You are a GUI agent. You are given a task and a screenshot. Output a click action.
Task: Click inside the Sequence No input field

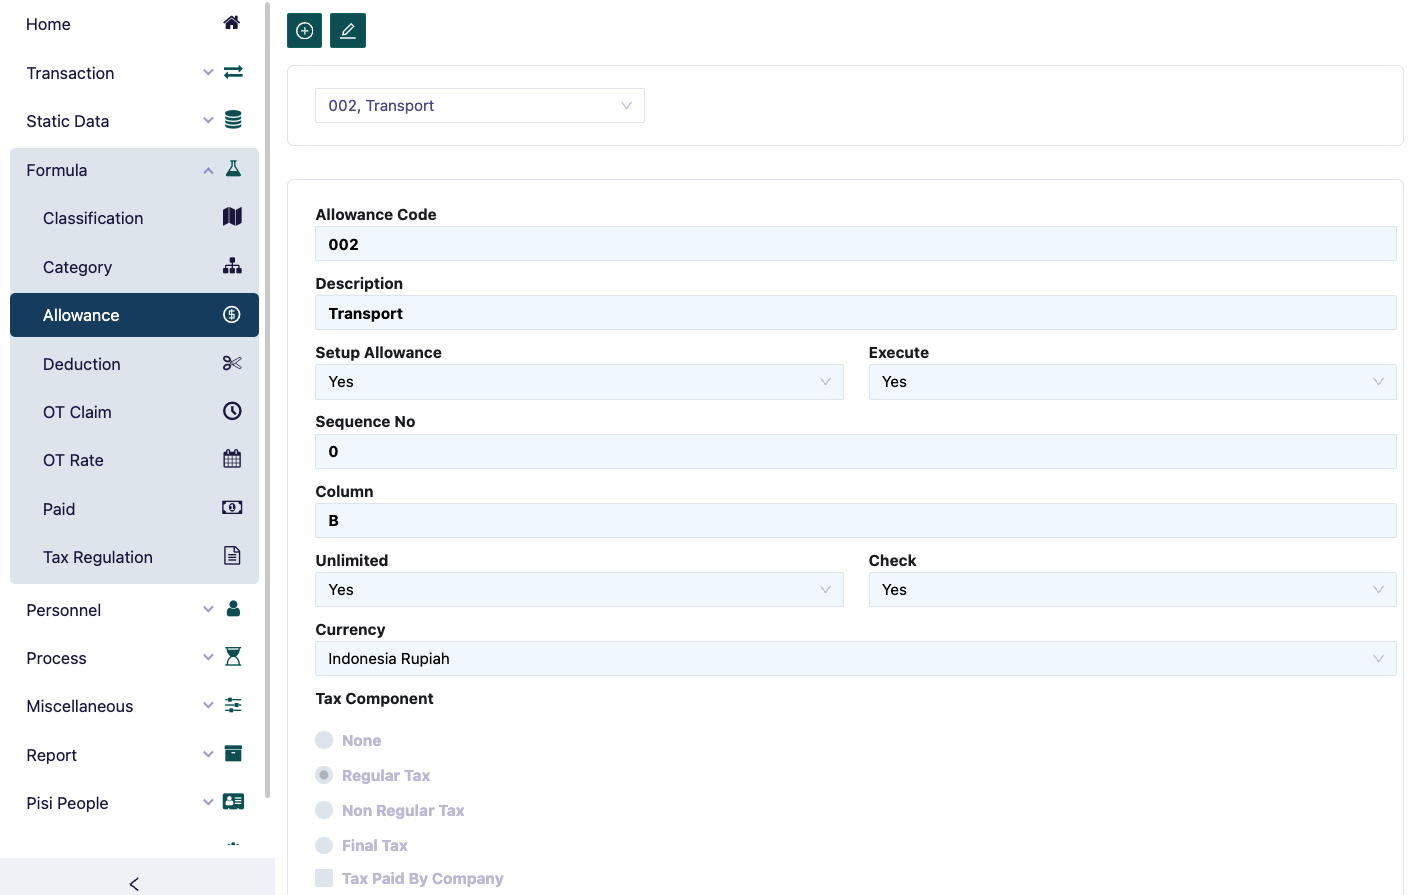coord(855,451)
